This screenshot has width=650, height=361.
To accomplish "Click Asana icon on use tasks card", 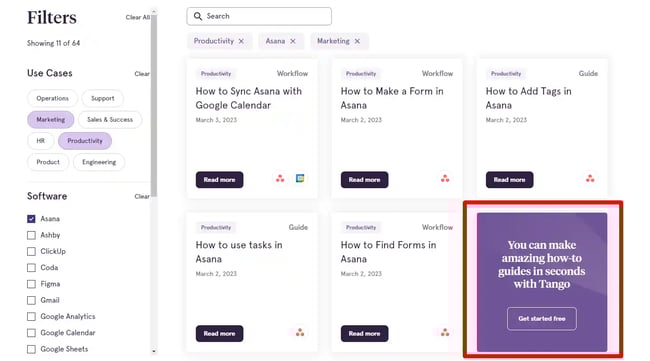I will coord(300,332).
